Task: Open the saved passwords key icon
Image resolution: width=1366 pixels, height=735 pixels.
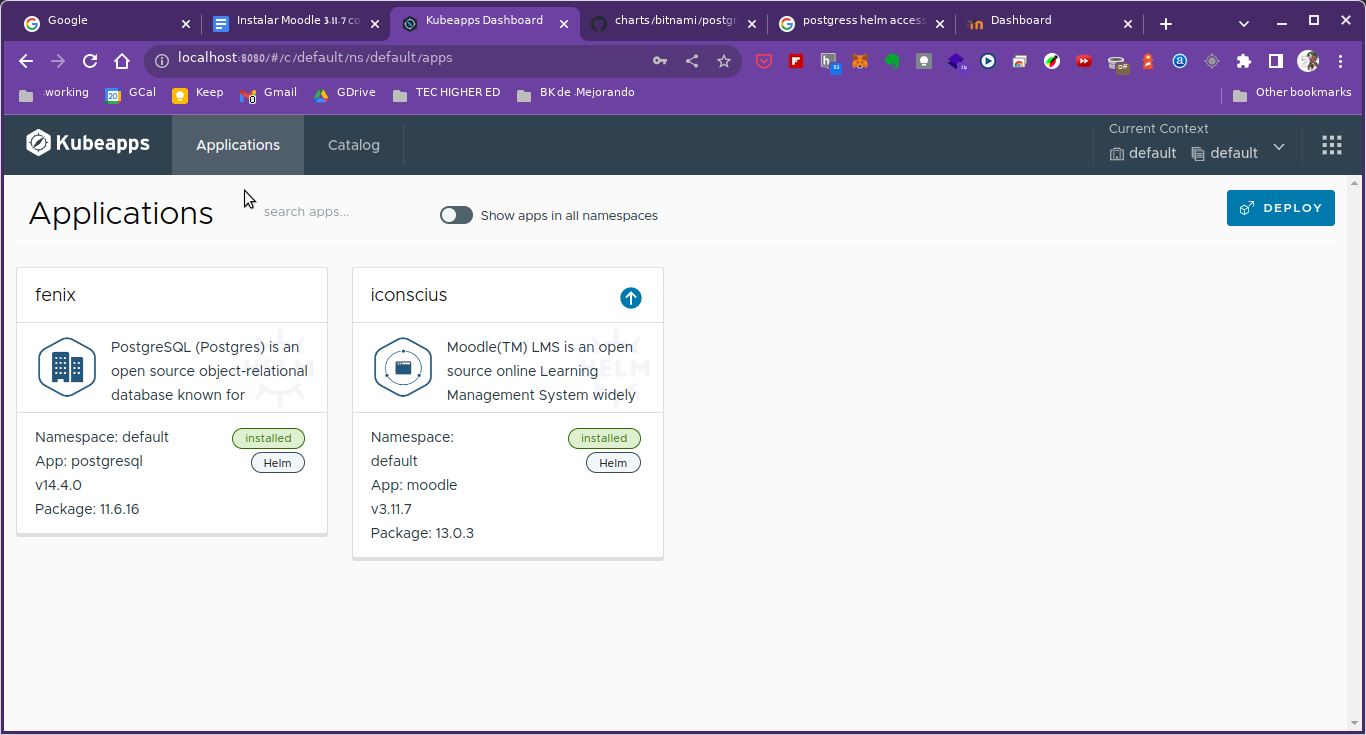Action: (660, 61)
